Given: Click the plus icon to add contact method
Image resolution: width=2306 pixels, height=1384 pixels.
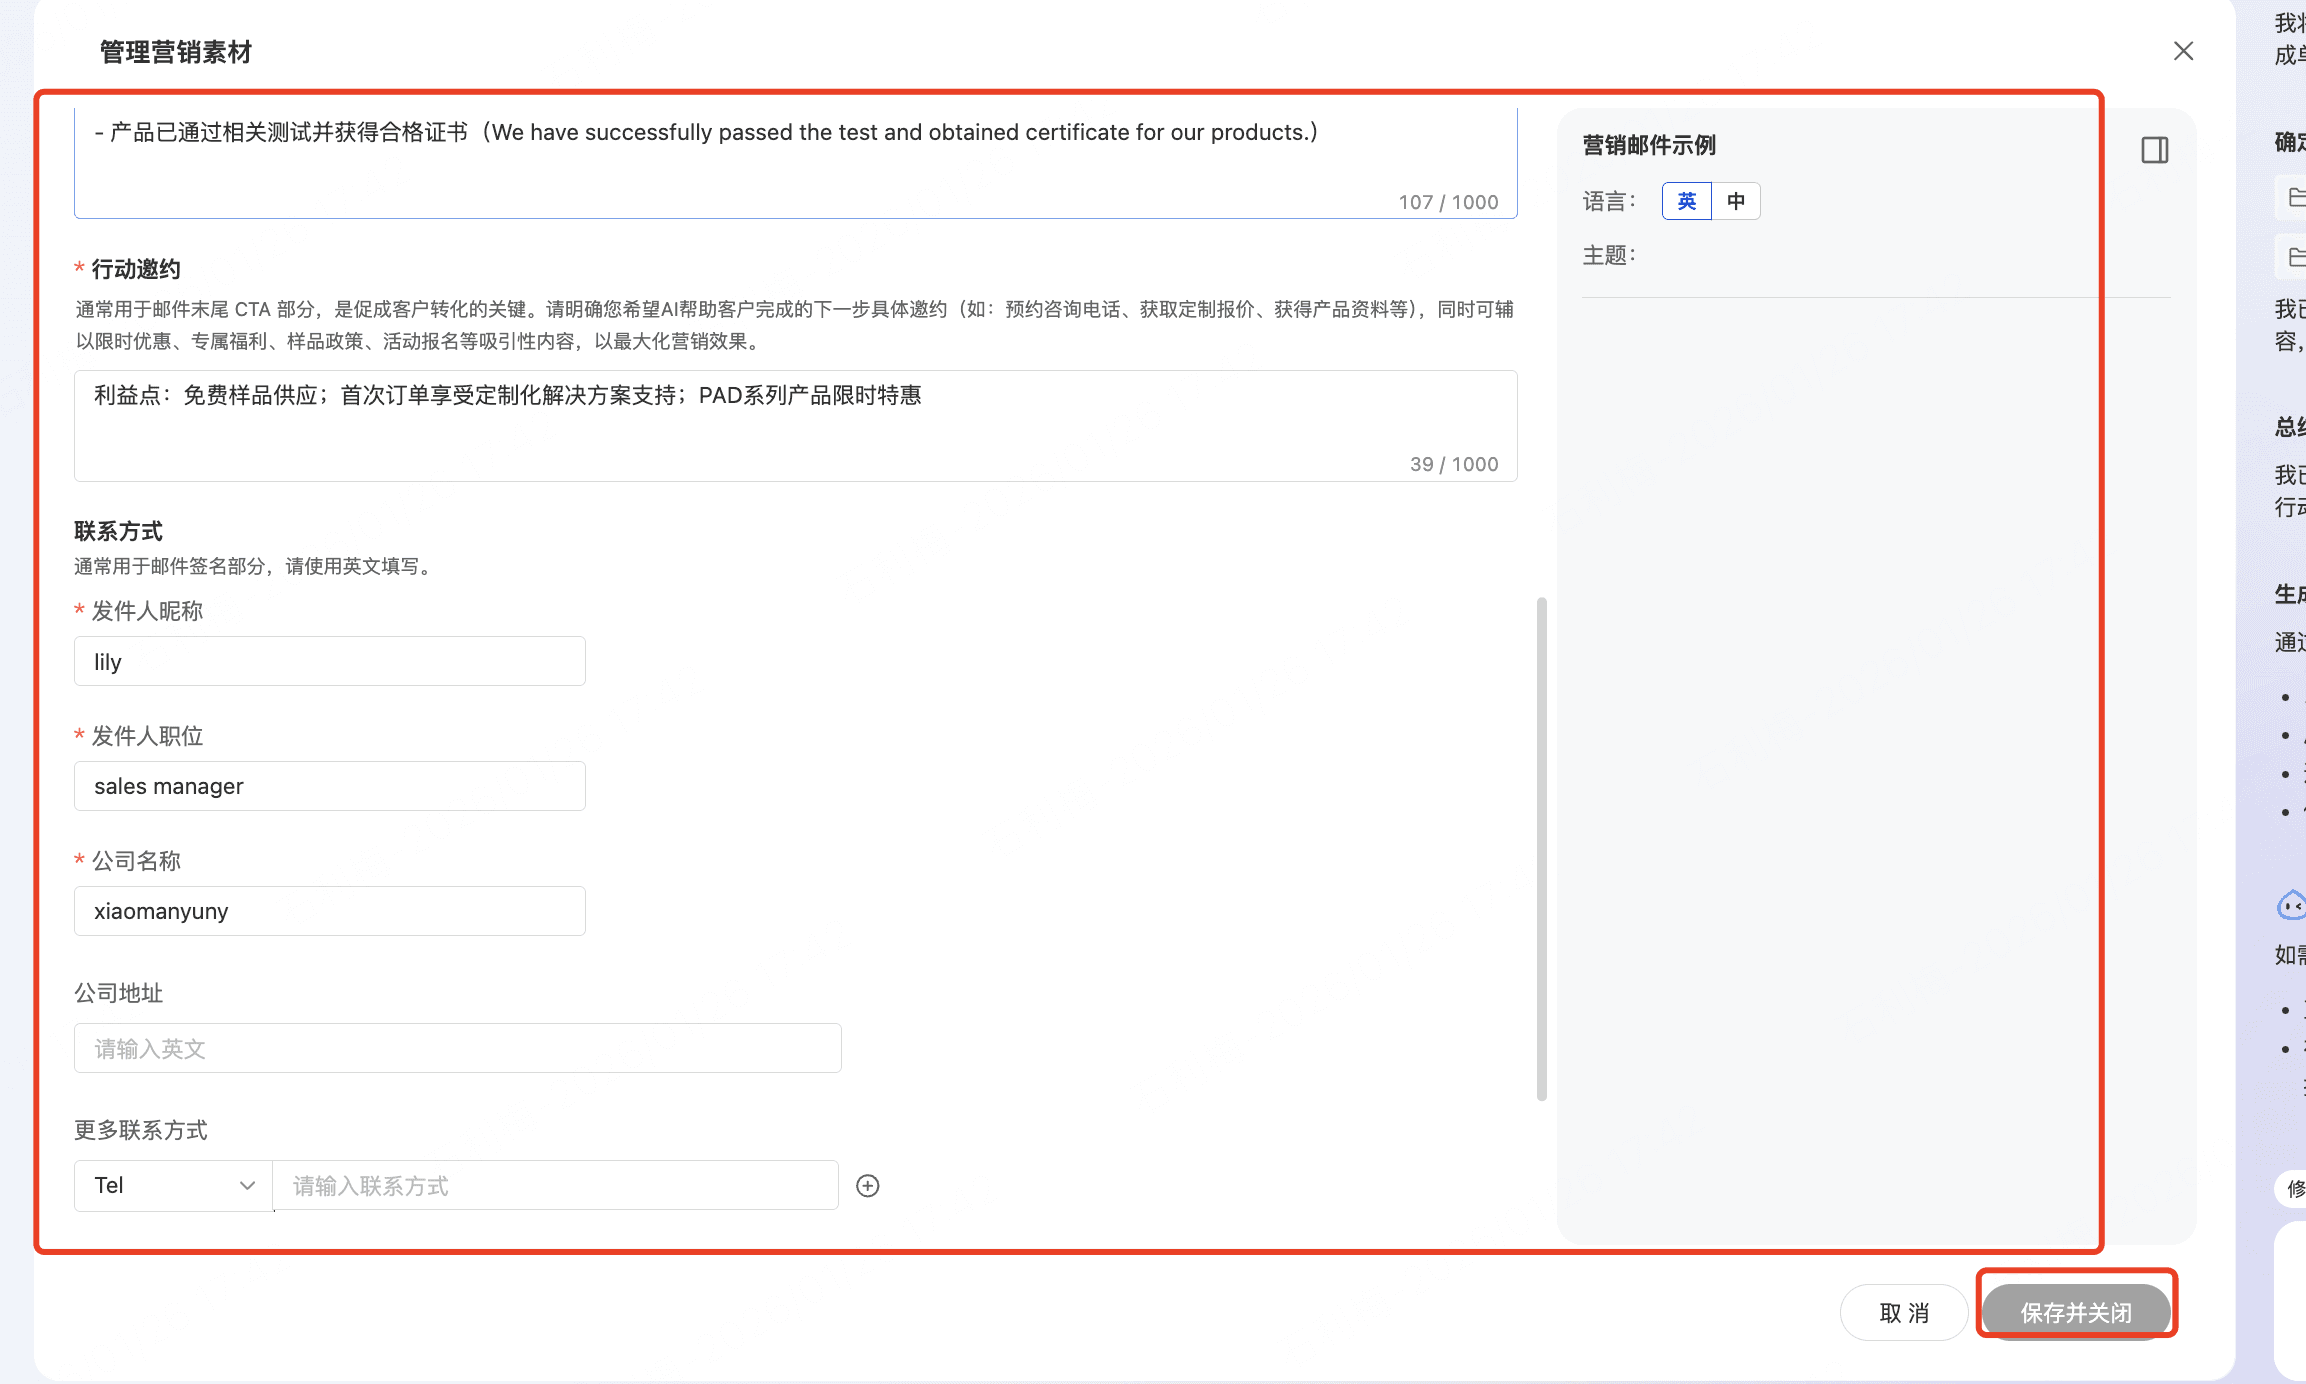Looking at the screenshot, I should 867,1185.
